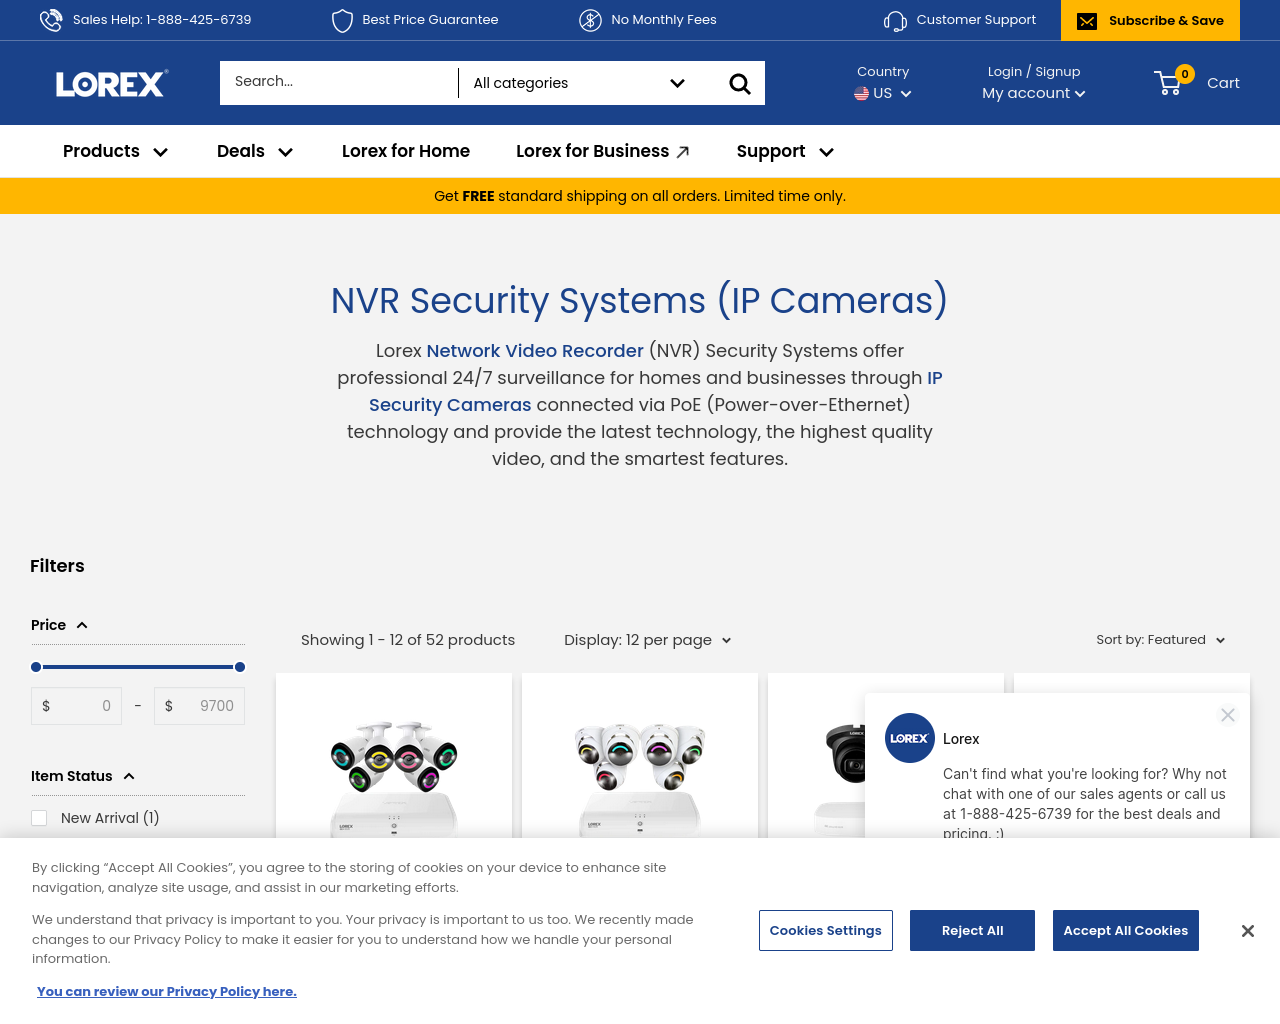Open the All categories dropdown
The image size is (1280, 1024).
tap(578, 83)
